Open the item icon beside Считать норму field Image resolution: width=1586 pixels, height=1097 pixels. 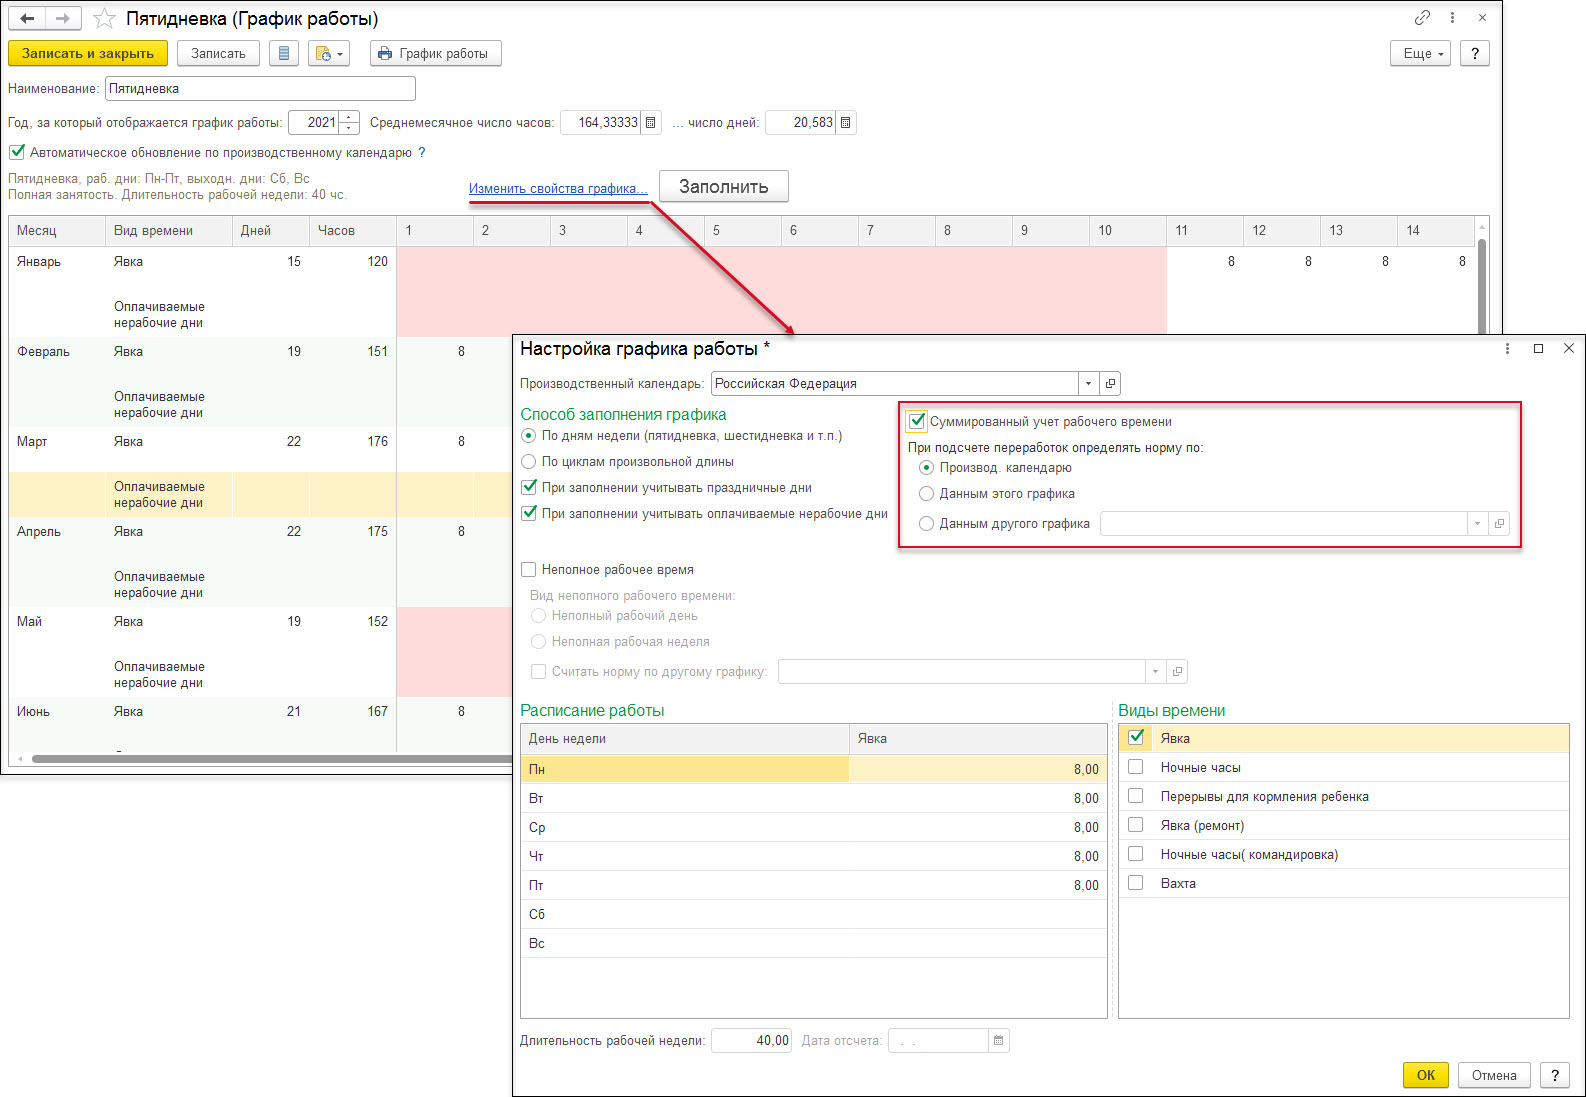click(1177, 672)
